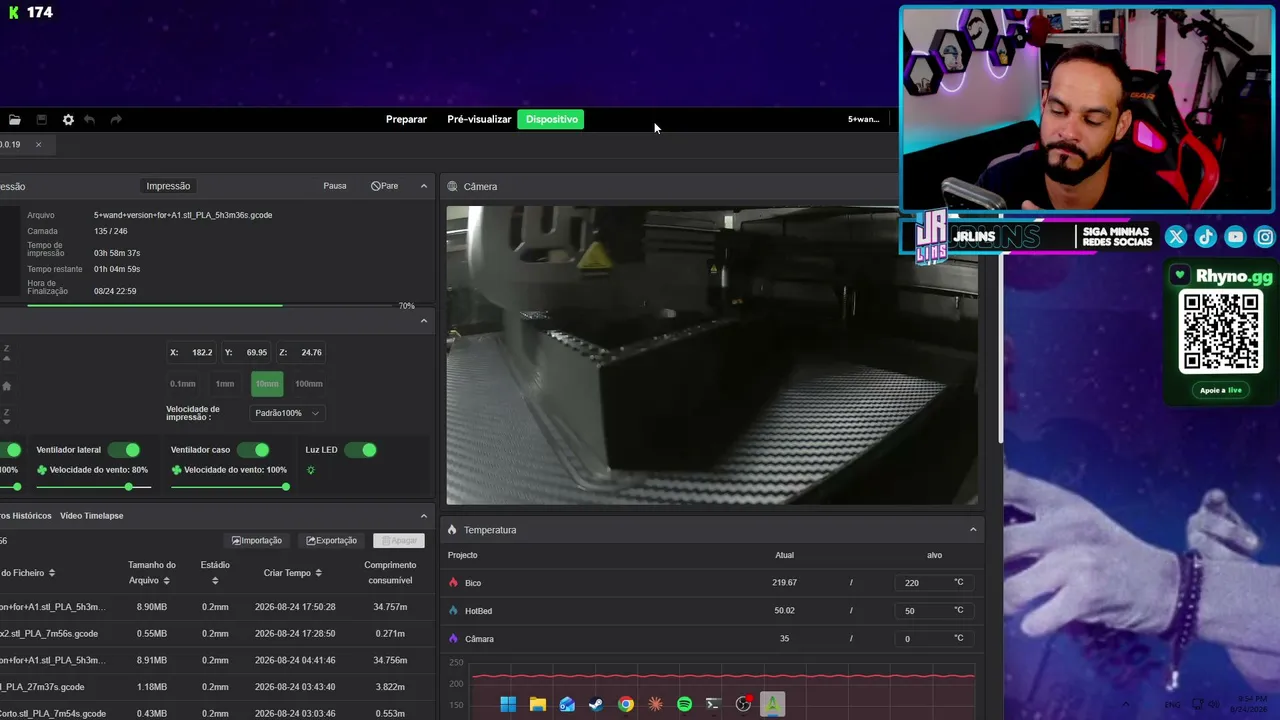Select the 1mm movement step
This screenshot has width=1280, height=720.
point(225,384)
